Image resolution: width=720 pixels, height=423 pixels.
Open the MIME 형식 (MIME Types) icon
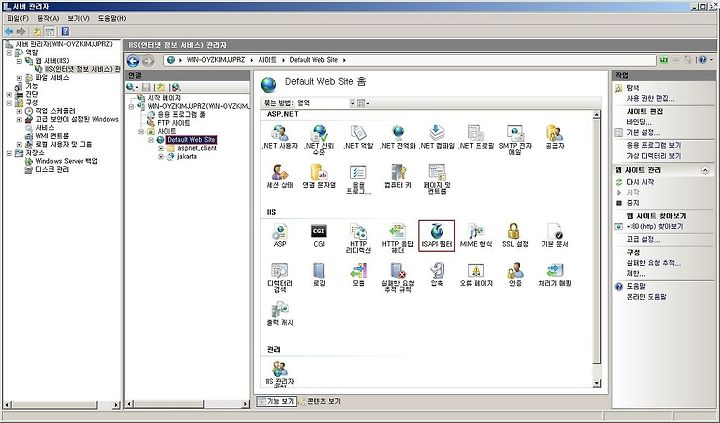click(476, 235)
